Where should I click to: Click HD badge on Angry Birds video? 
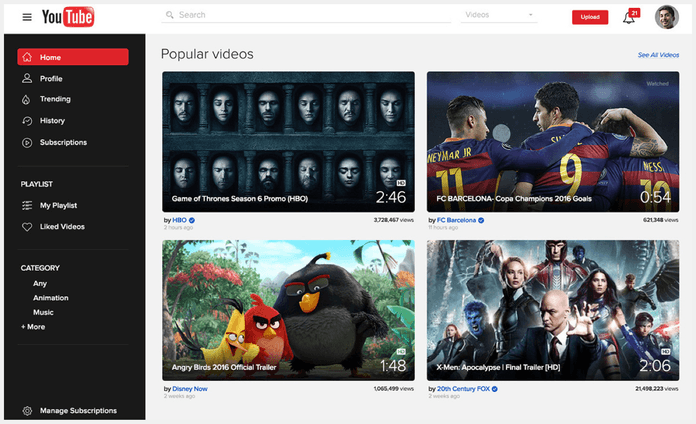pyautogui.click(x=401, y=352)
